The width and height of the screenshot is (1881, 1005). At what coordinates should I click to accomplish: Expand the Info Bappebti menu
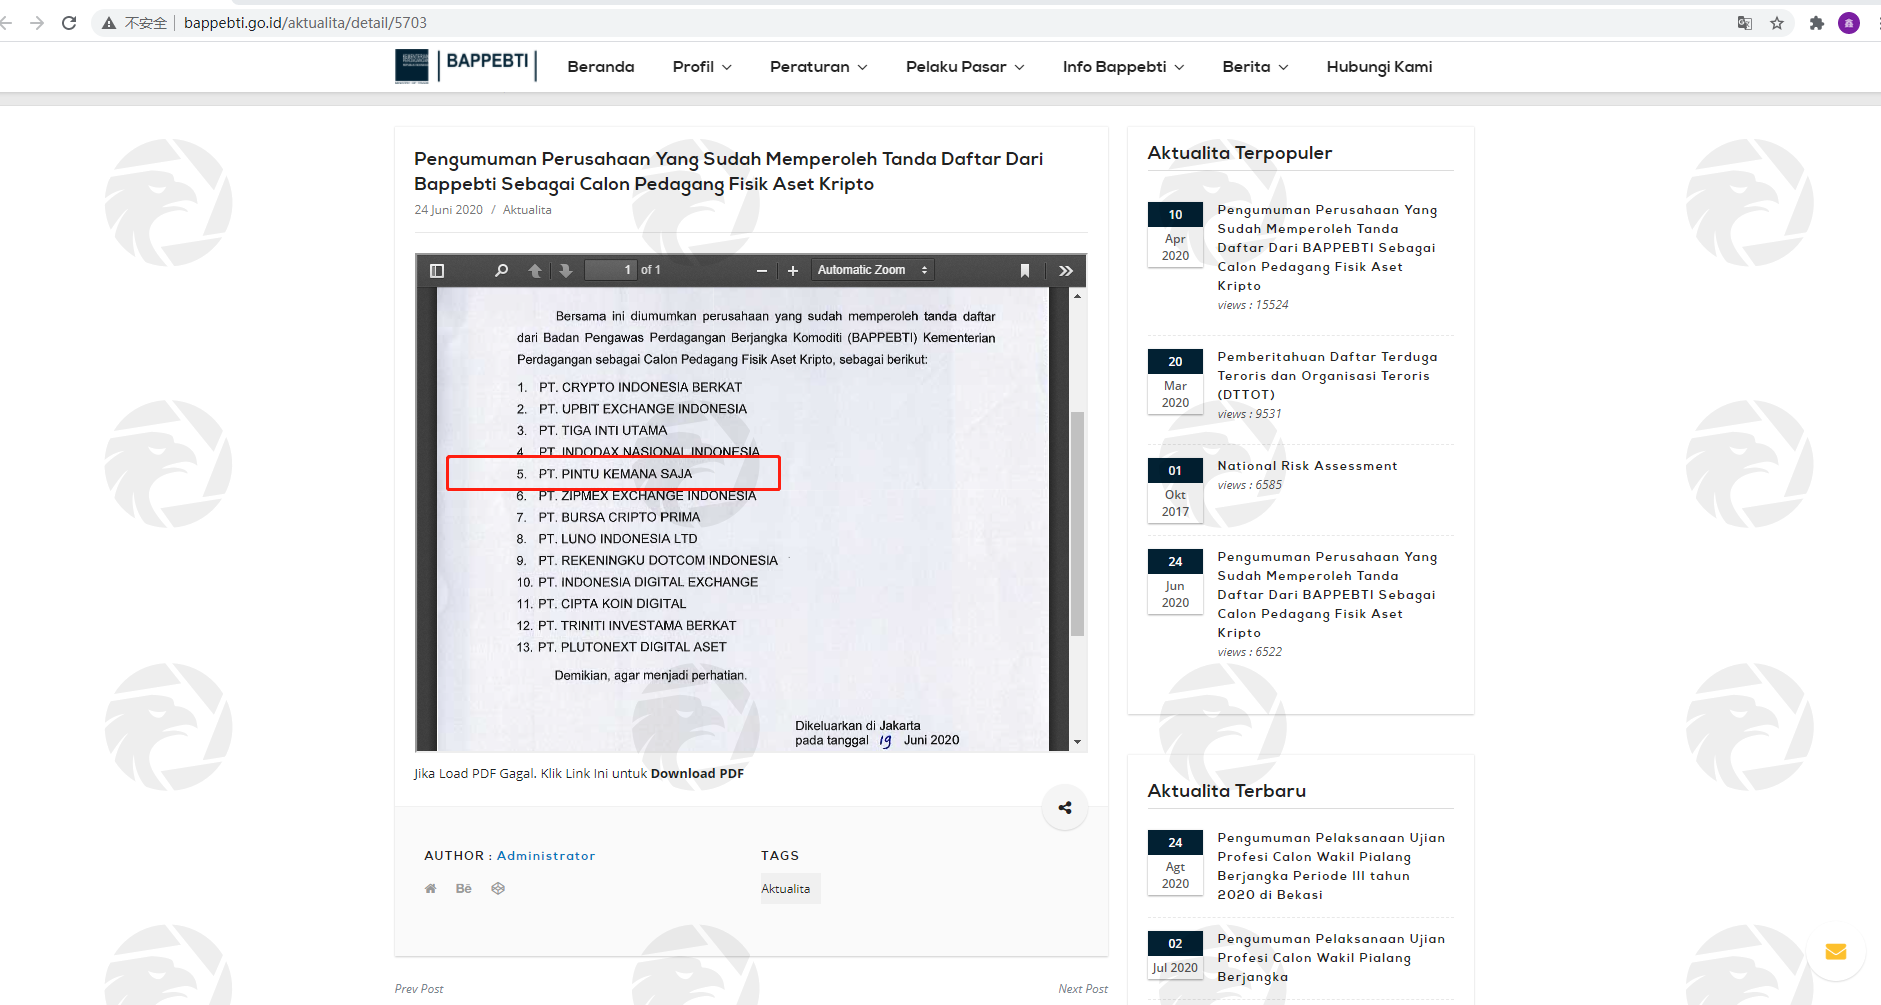pos(1123,67)
